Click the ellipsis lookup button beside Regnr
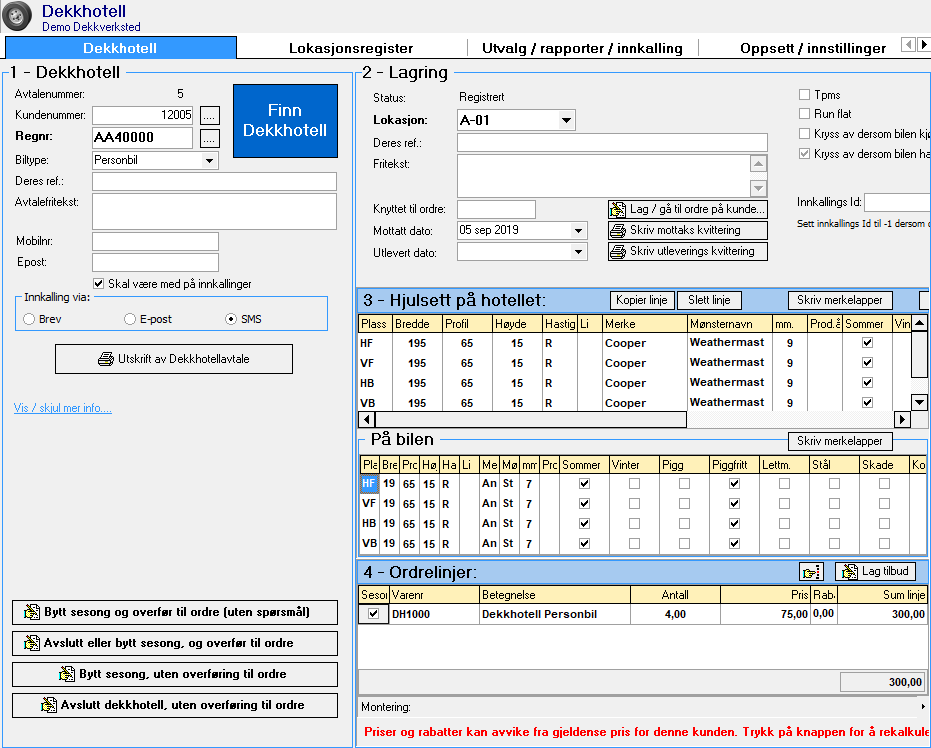This screenshot has height=748, width=931. click(209, 138)
